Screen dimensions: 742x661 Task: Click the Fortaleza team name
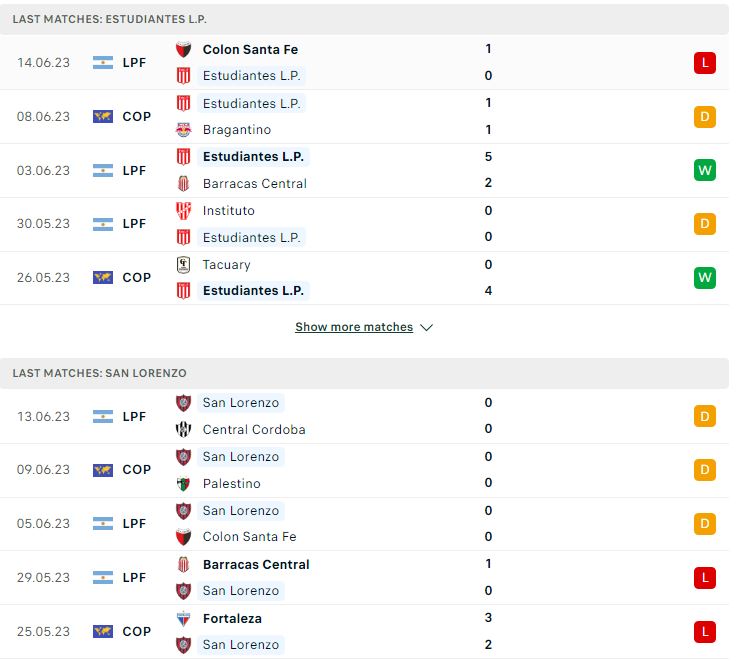(x=232, y=618)
